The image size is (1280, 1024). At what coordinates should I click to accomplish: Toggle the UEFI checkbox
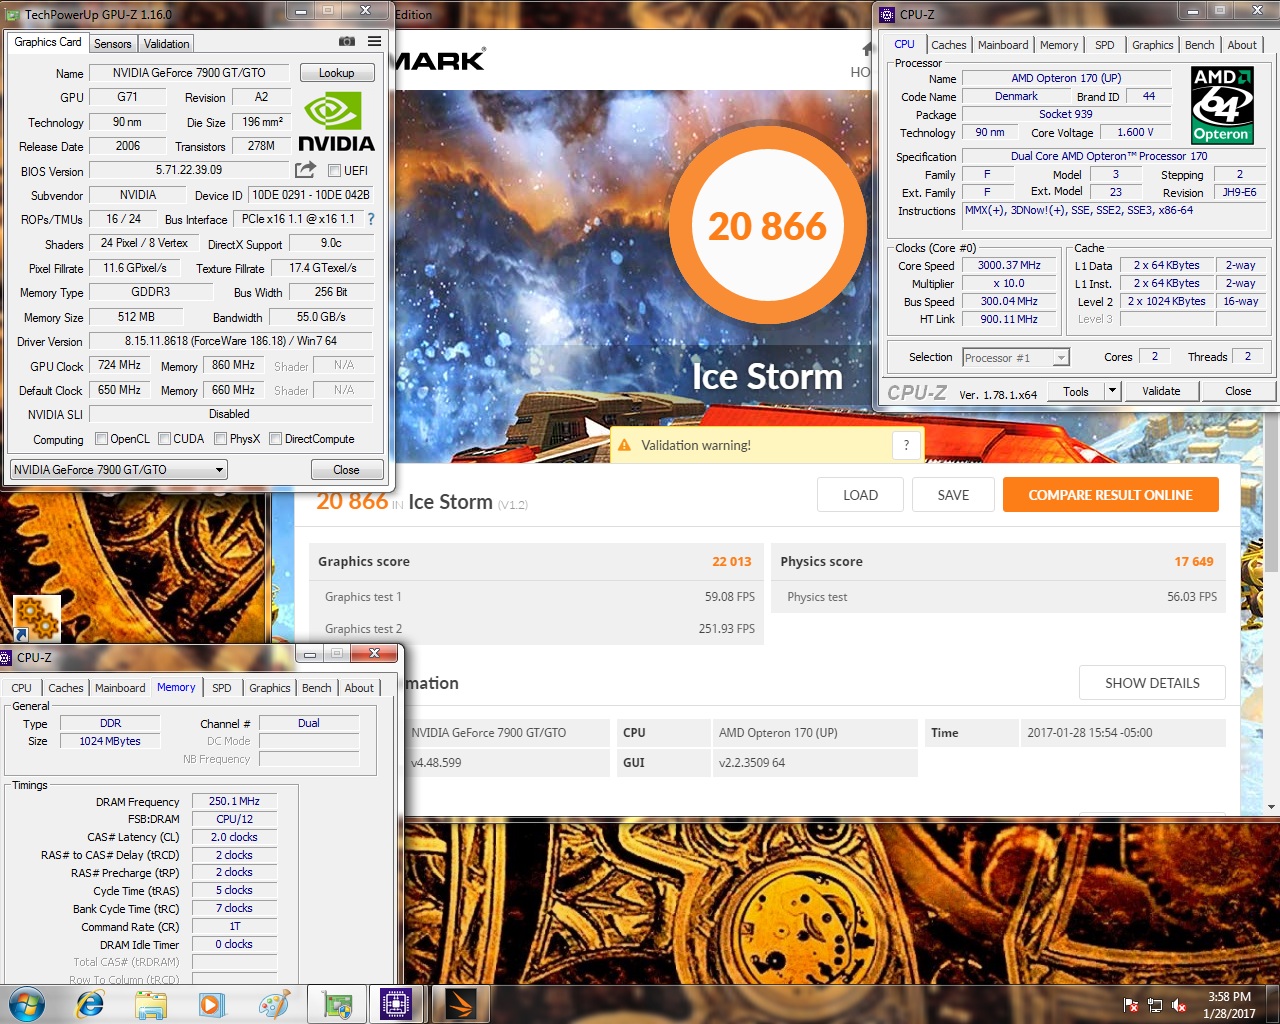pyautogui.click(x=334, y=170)
